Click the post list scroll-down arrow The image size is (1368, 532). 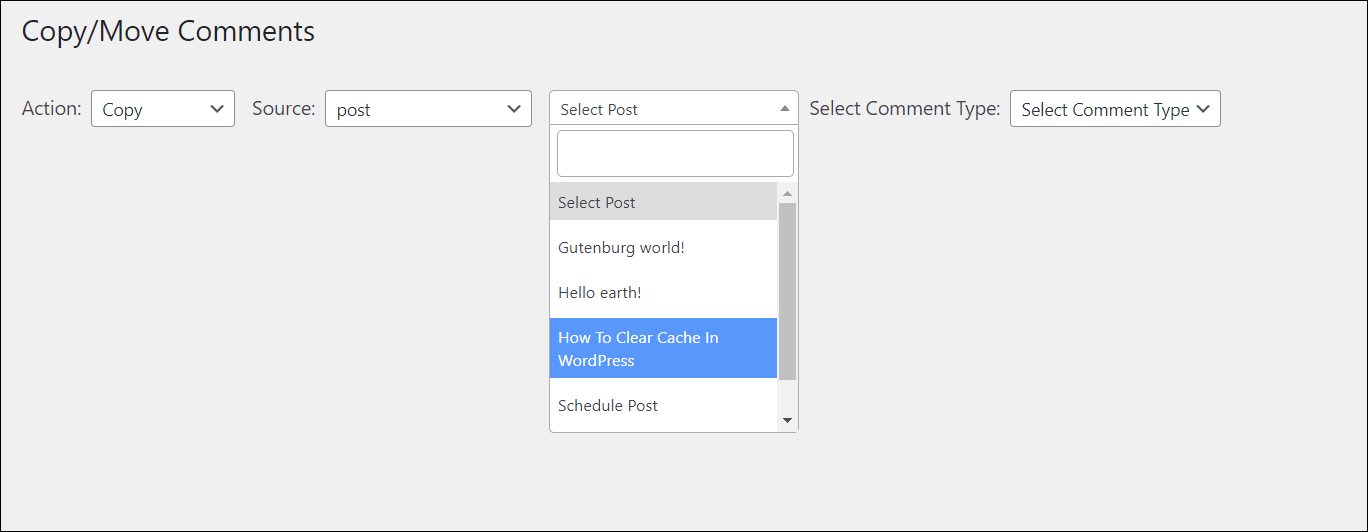[x=787, y=421]
